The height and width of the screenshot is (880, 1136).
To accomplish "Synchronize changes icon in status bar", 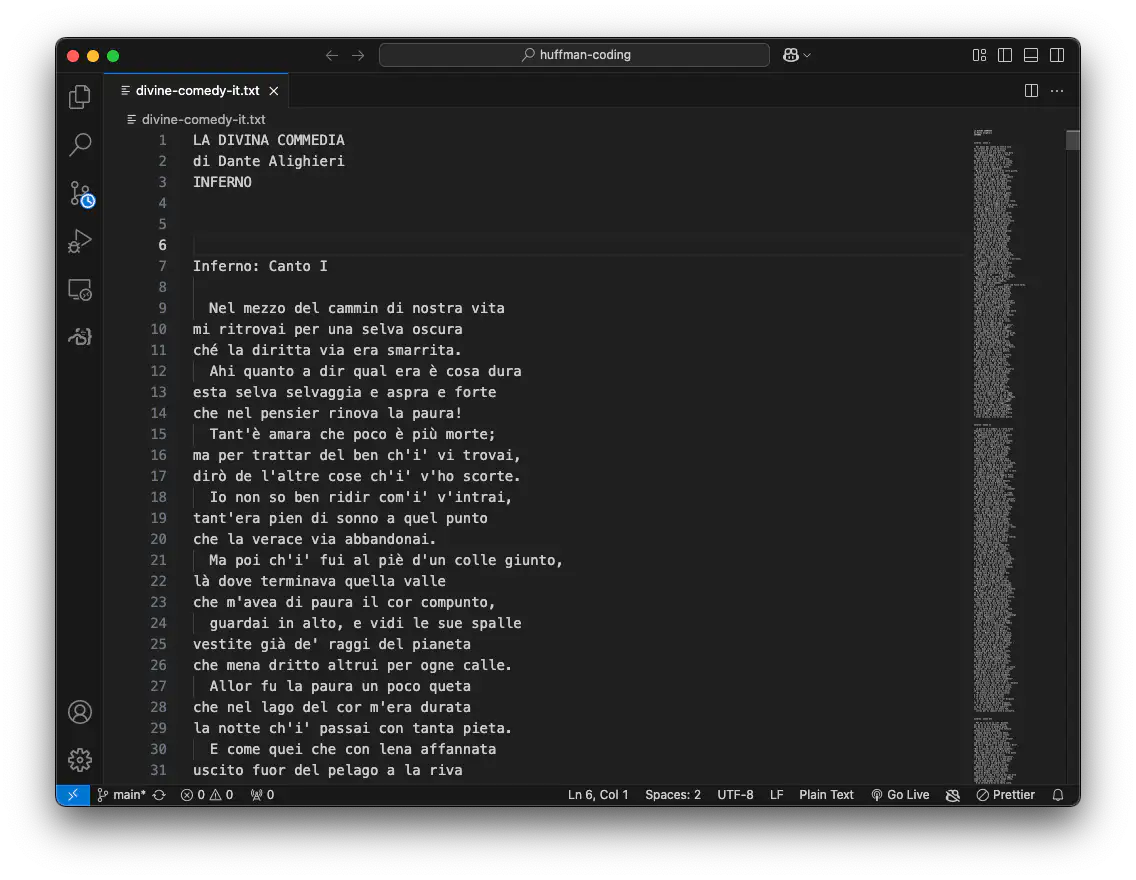I will [x=159, y=795].
